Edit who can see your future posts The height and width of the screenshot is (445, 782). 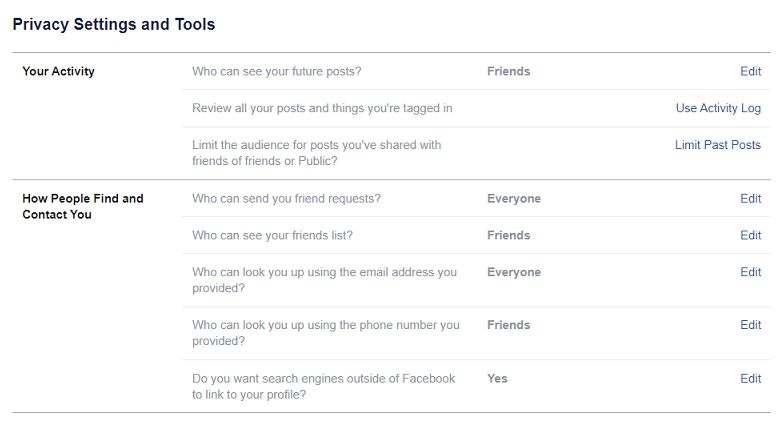pyautogui.click(x=750, y=71)
